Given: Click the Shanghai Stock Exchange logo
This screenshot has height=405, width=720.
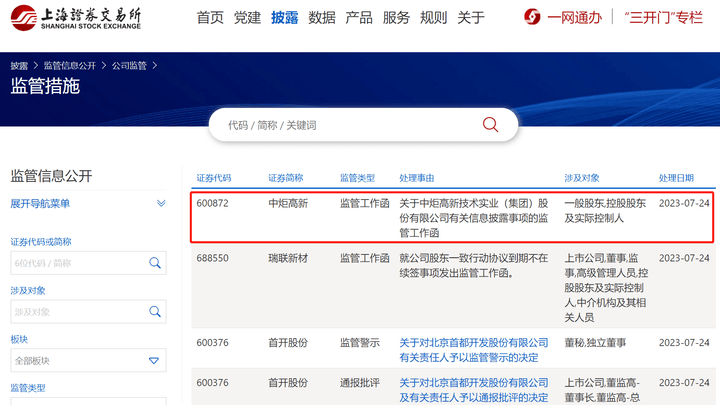Looking at the screenshot, I should click(76, 18).
